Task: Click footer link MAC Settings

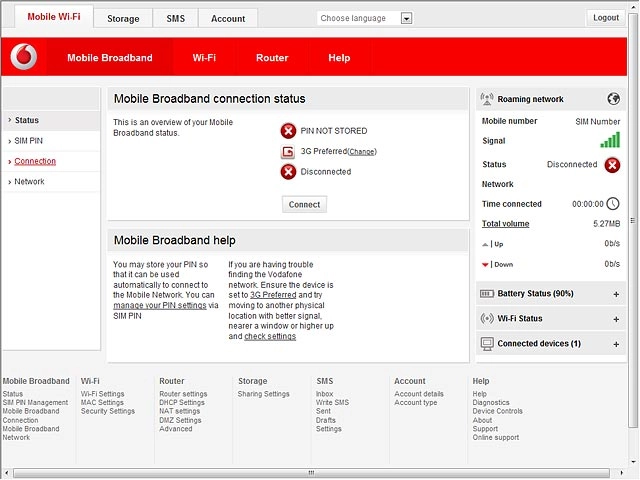Action: [x=102, y=402]
